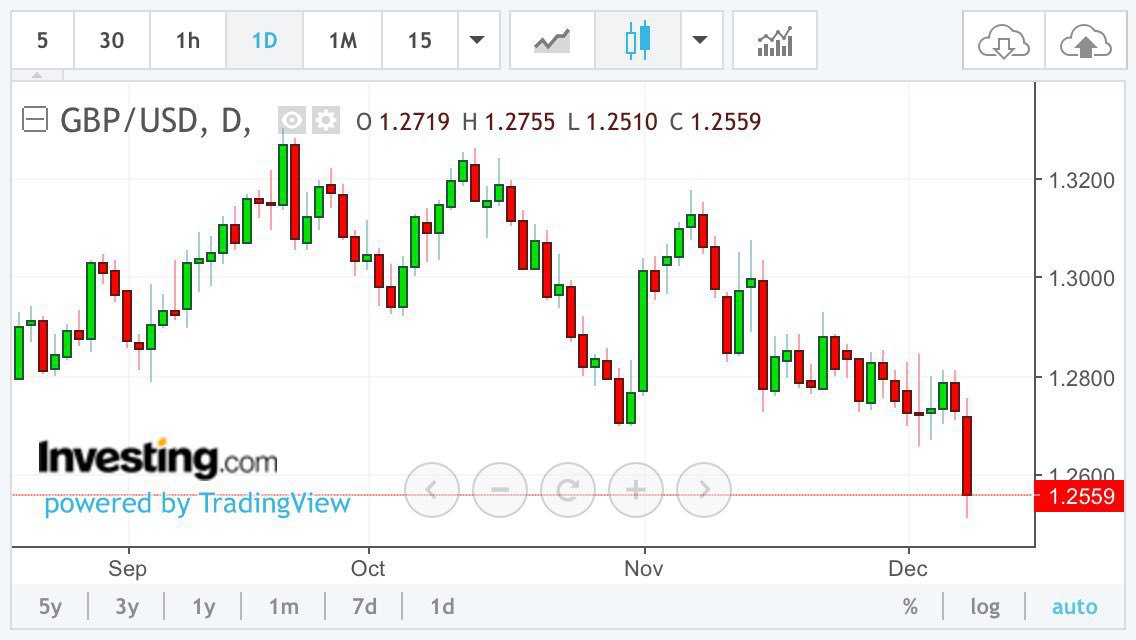The width and height of the screenshot is (1136, 640).
Task: Open the chart style dropdown arrow
Action: (700, 41)
